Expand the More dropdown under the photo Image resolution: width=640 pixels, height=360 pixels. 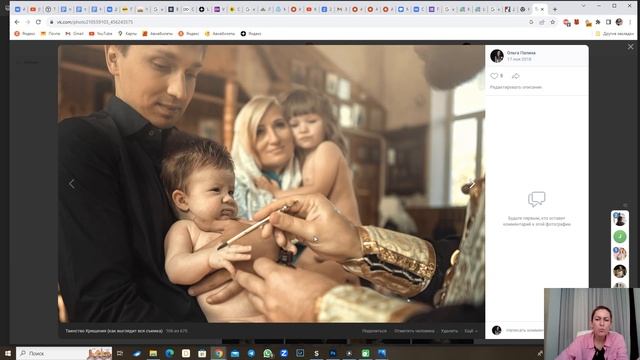point(471,331)
